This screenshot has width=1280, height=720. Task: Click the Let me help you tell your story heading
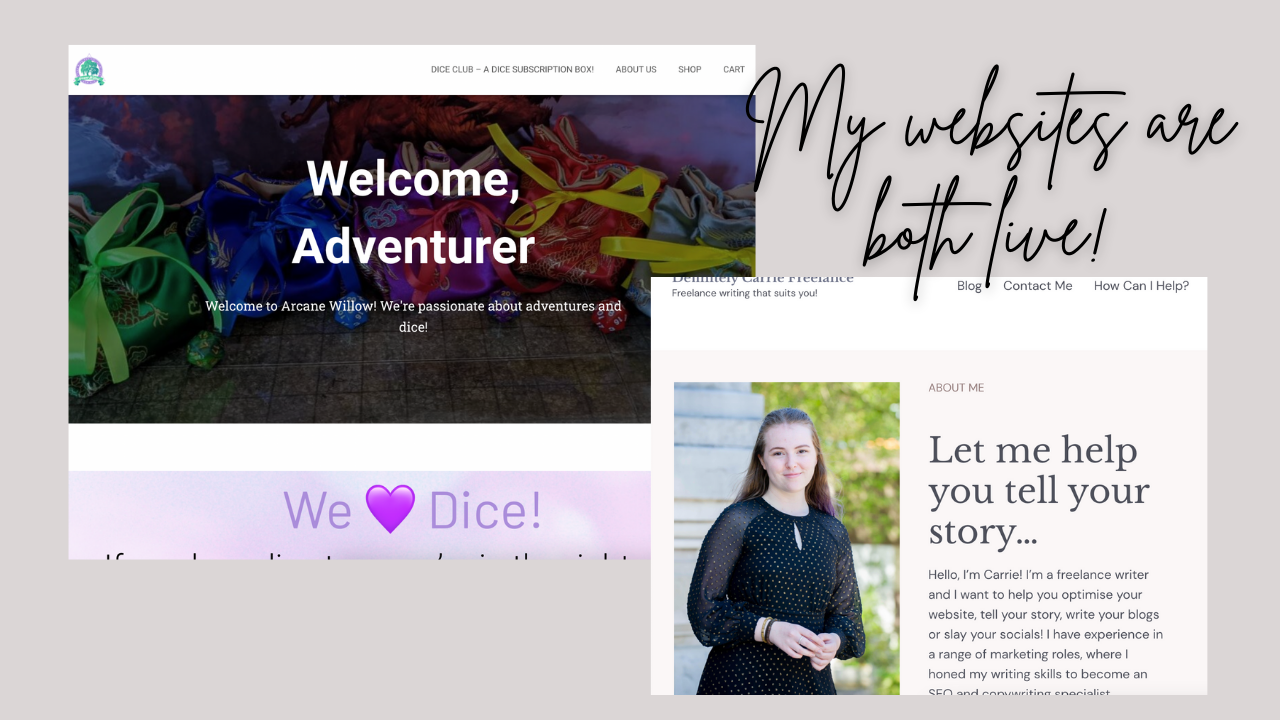1039,491
